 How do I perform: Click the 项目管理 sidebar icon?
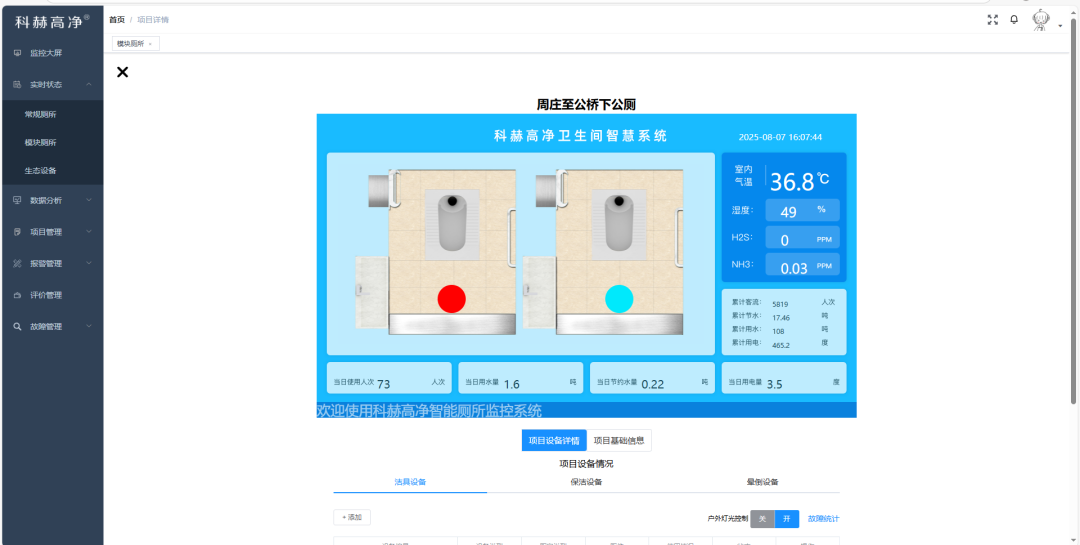[x=17, y=232]
